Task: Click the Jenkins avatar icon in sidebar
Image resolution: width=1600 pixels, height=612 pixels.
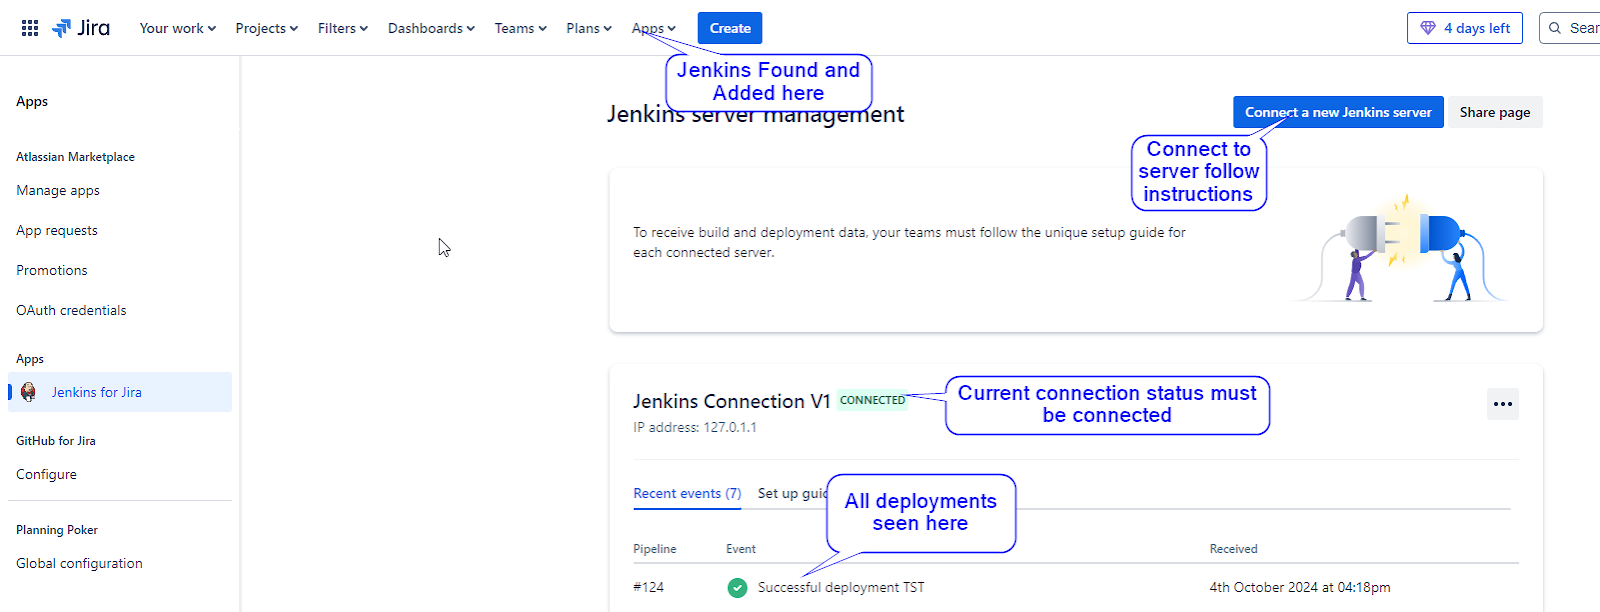Action: pyautogui.click(x=28, y=392)
